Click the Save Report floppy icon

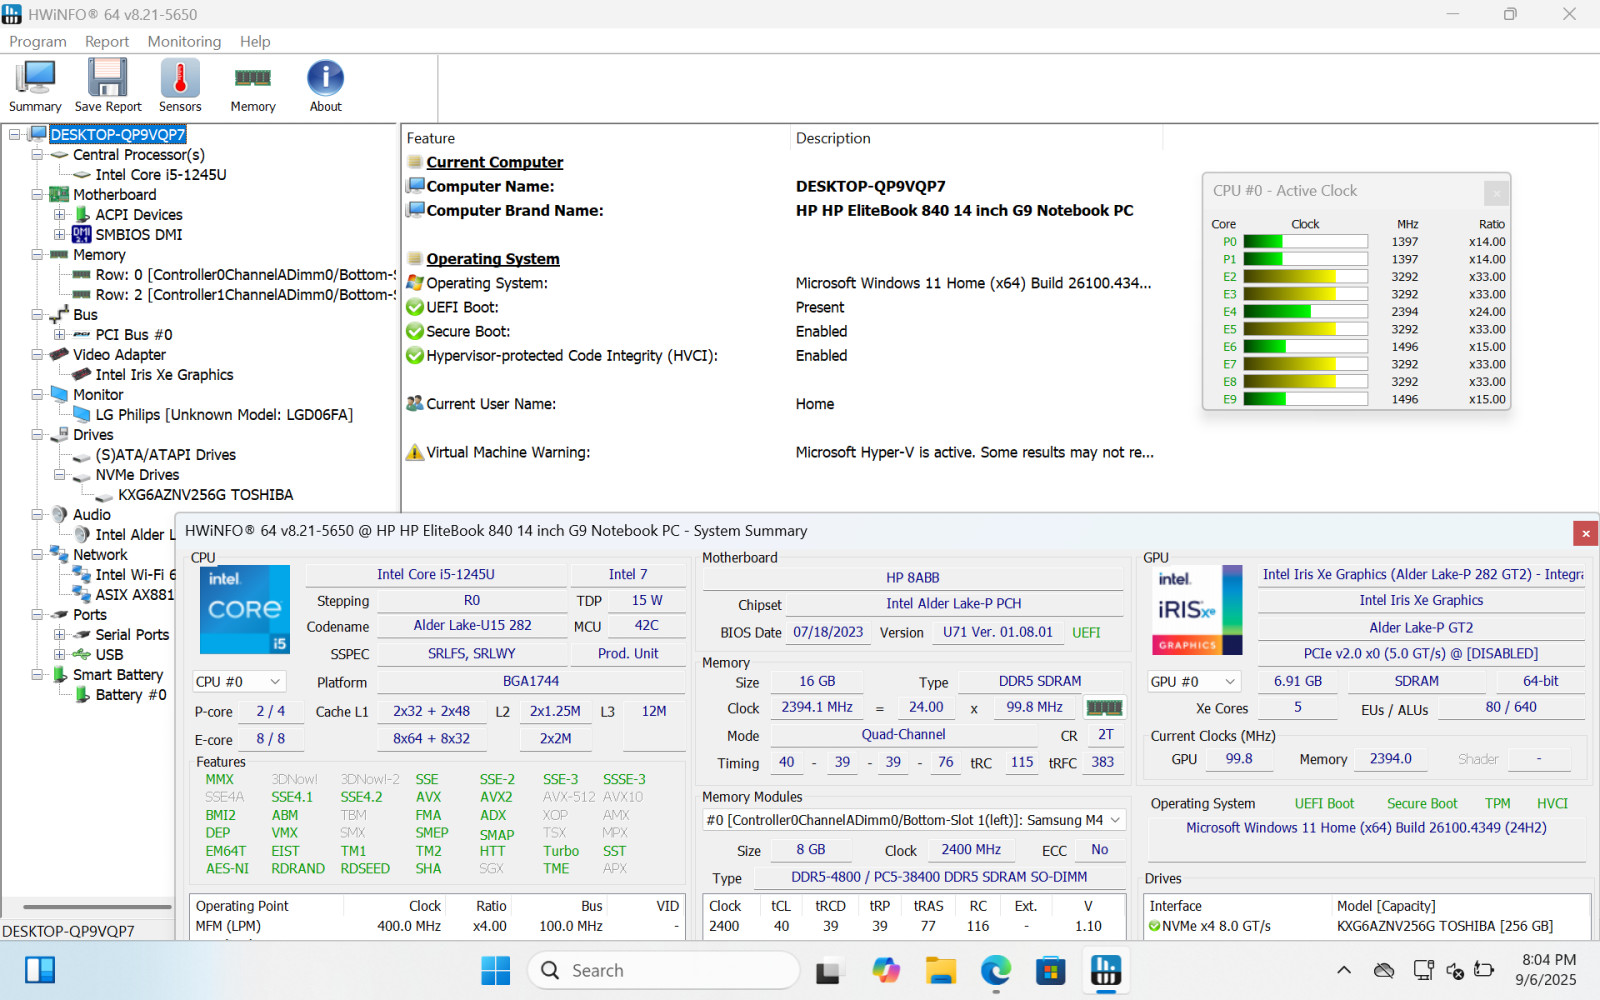pyautogui.click(x=108, y=86)
